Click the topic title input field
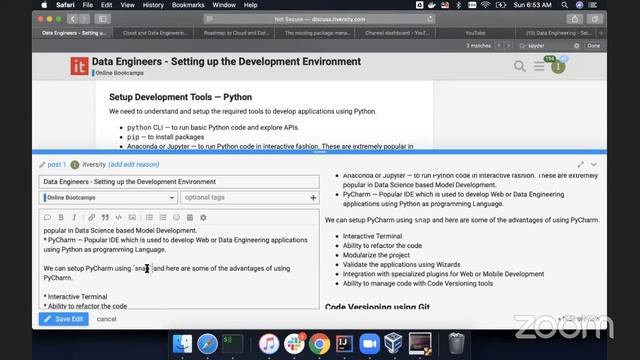Viewport: 640px width, 360px height. 179,182
